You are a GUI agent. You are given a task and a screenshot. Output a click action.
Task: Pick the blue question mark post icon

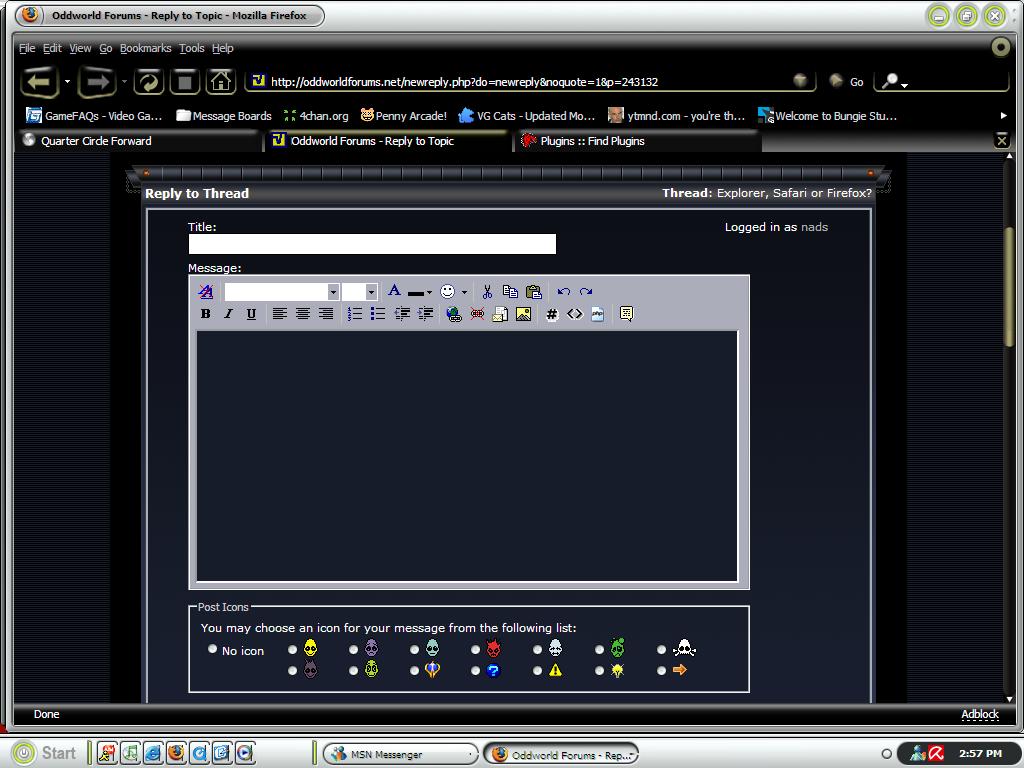coord(476,671)
